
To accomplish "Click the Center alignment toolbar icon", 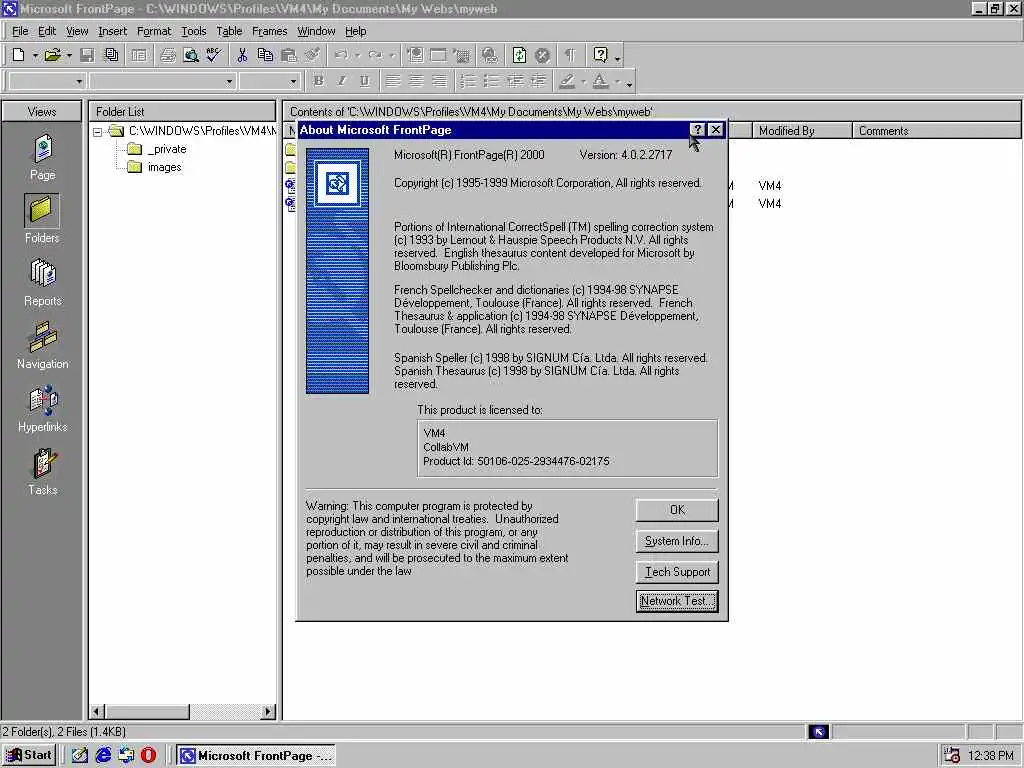I will pos(416,81).
